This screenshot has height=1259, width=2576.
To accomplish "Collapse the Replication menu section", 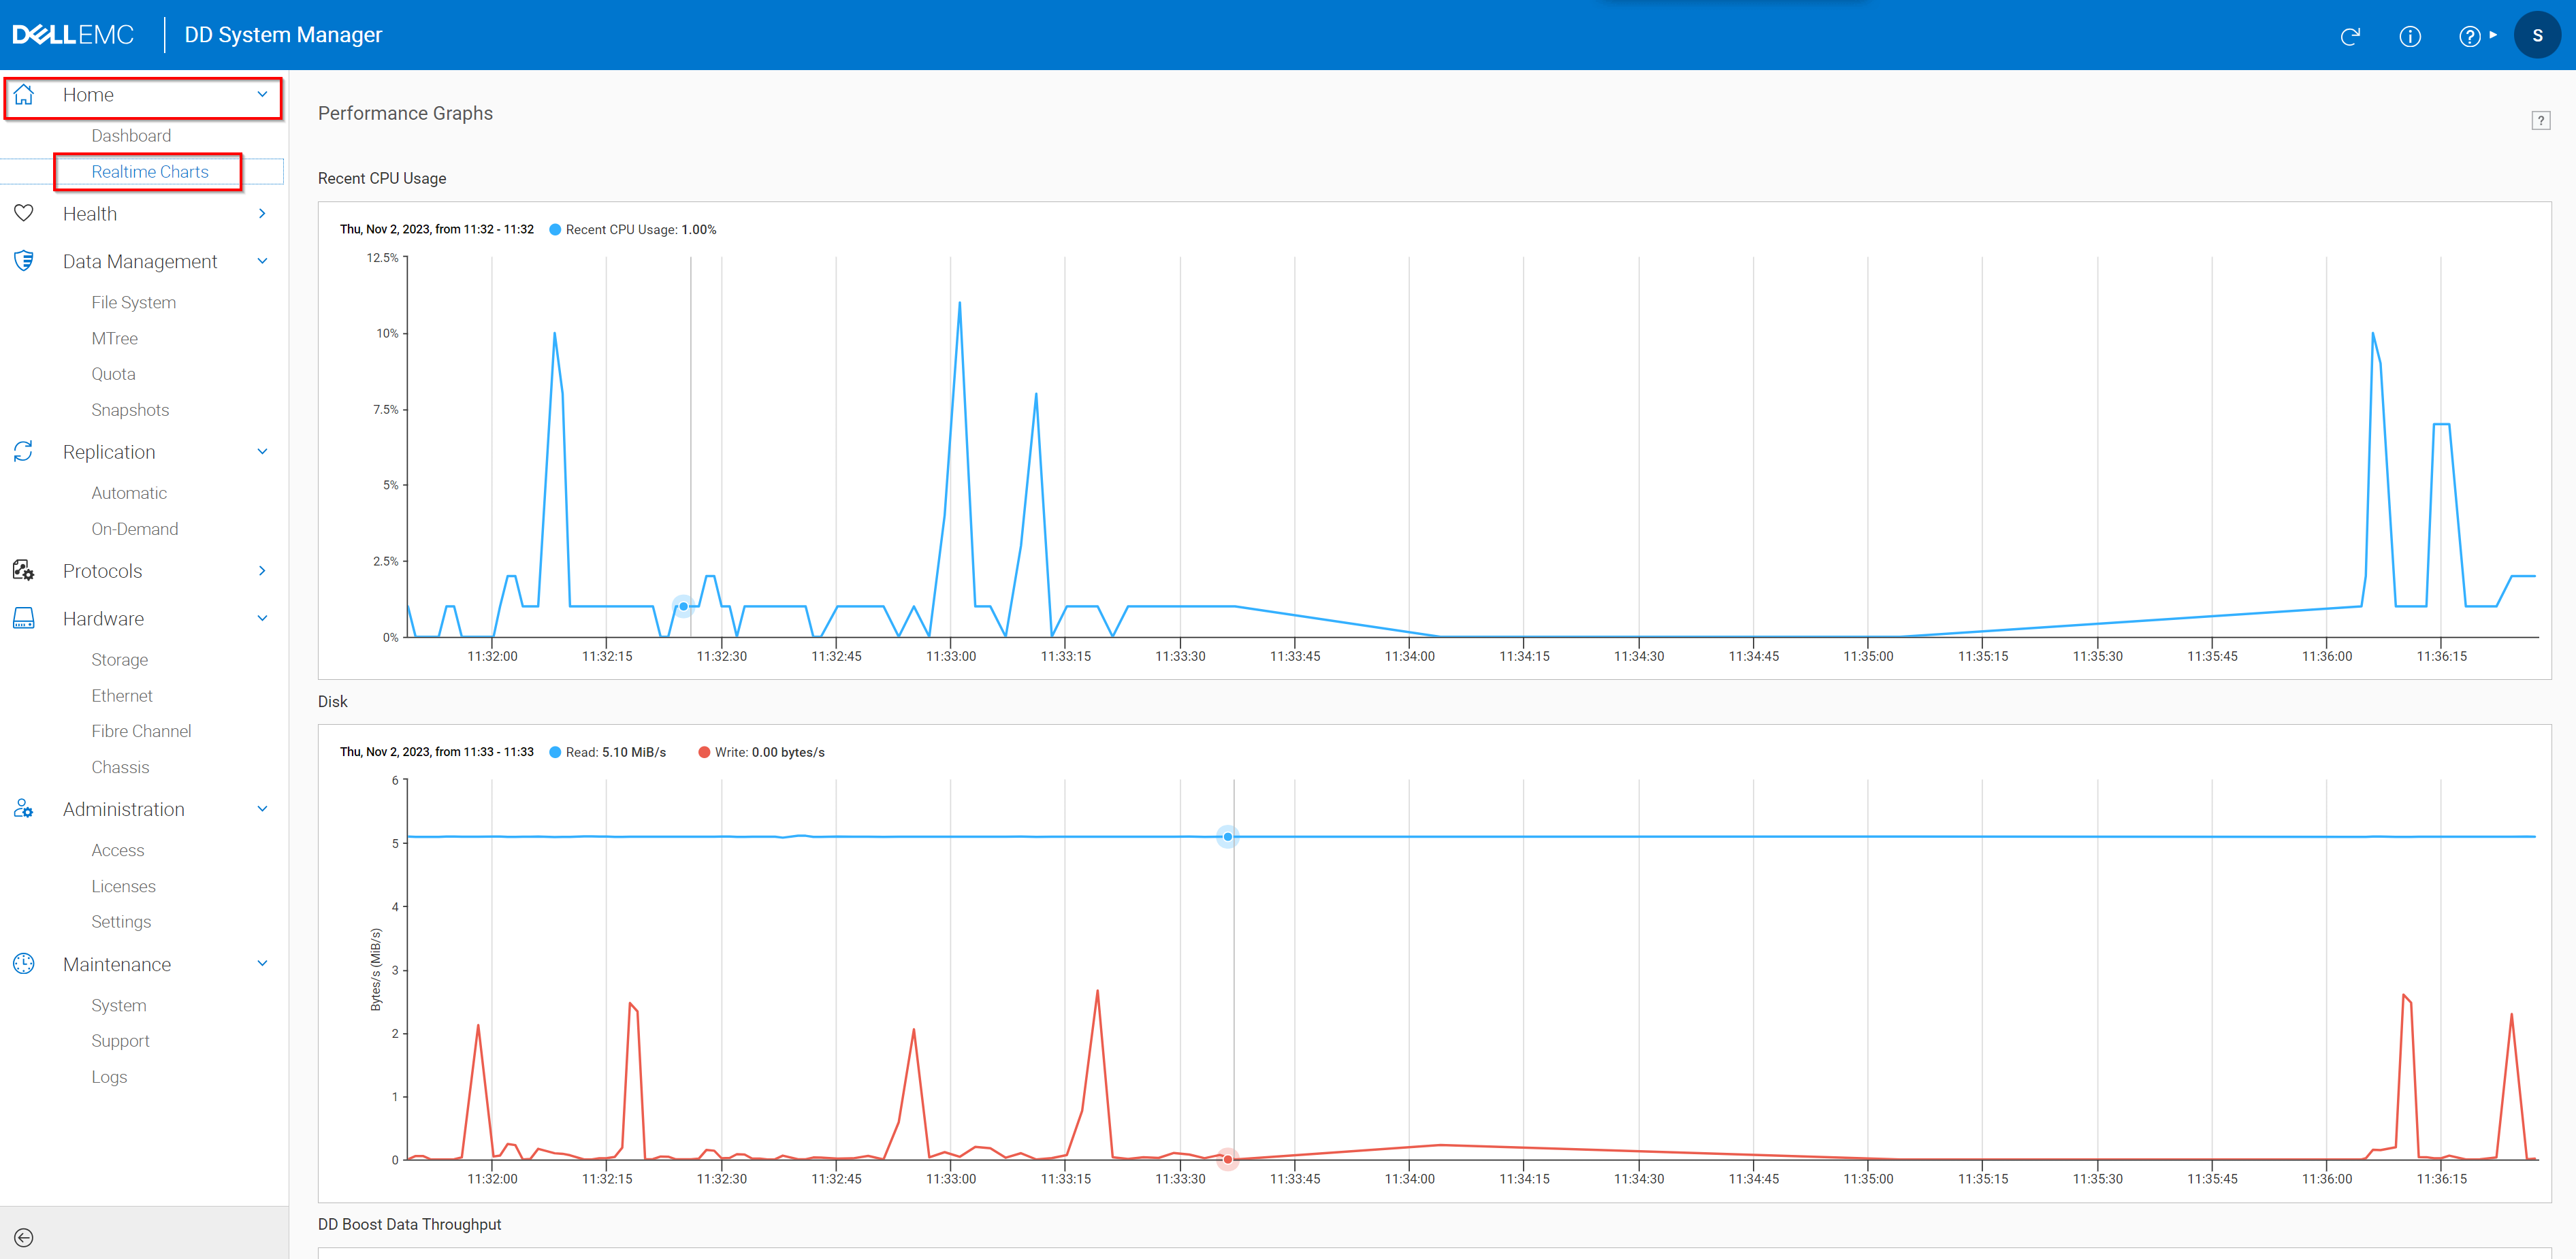I will point(262,451).
